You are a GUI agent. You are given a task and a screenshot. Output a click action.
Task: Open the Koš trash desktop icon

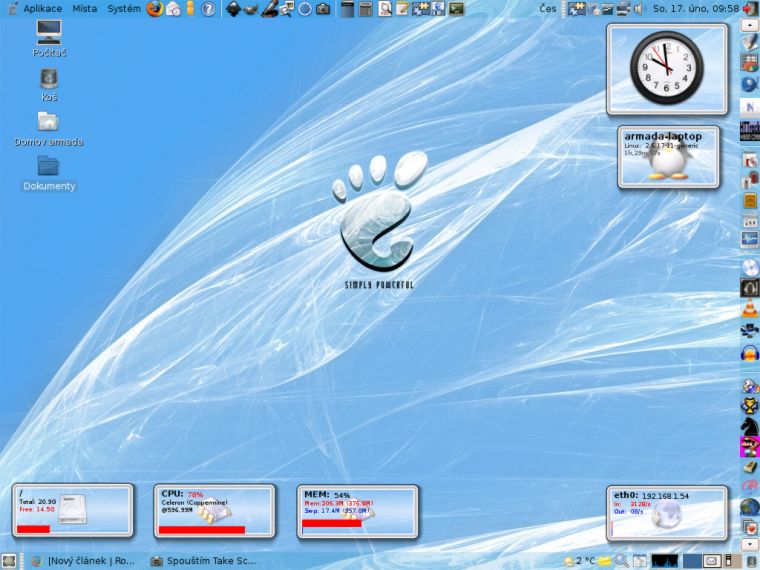click(49, 84)
